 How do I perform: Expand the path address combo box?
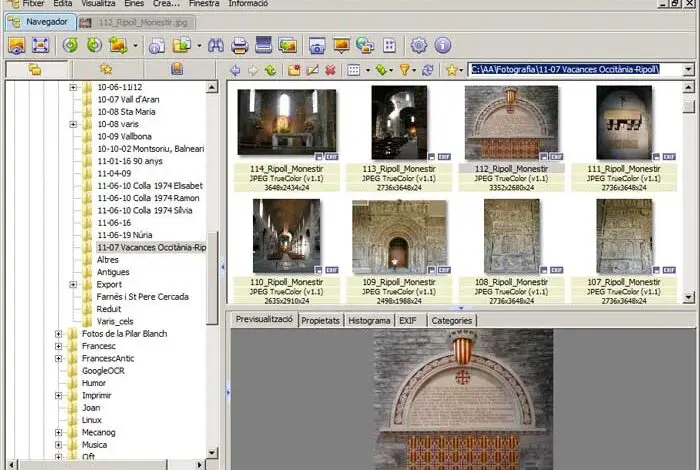click(x=688, y=70)
